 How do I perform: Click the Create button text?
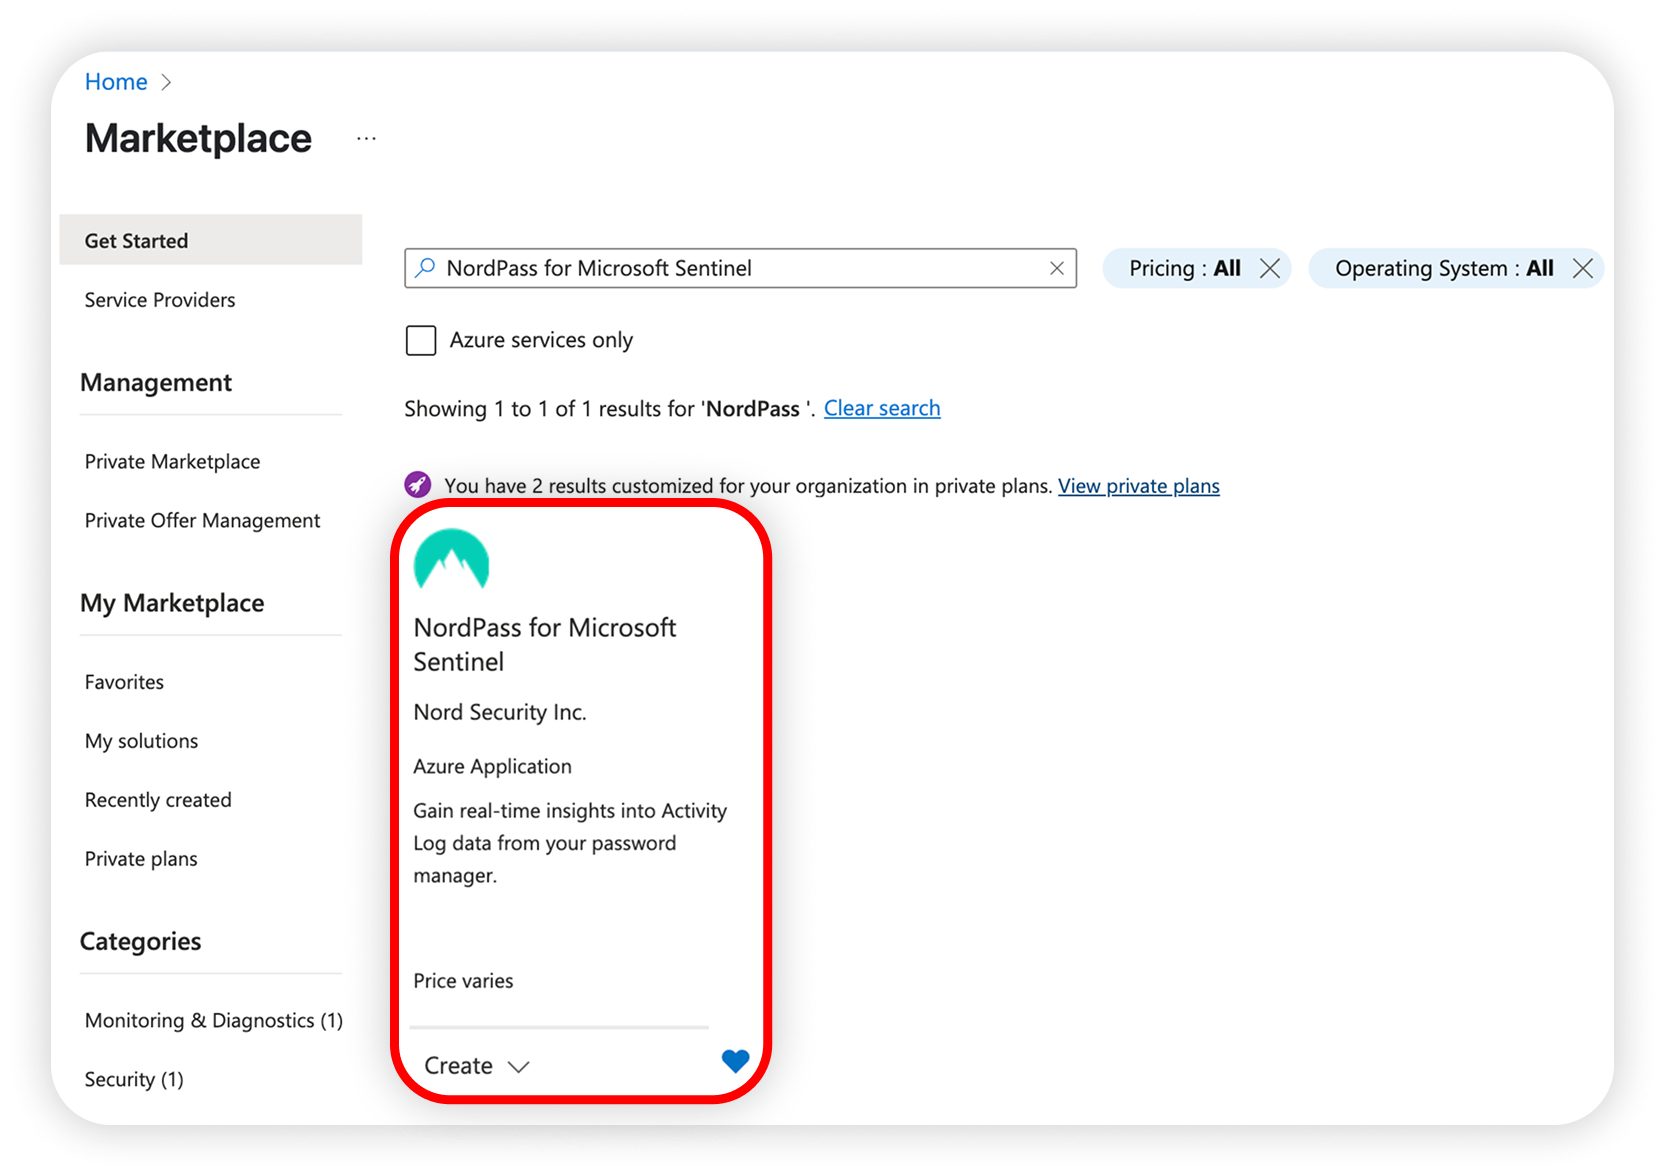tap(458, 1066)
